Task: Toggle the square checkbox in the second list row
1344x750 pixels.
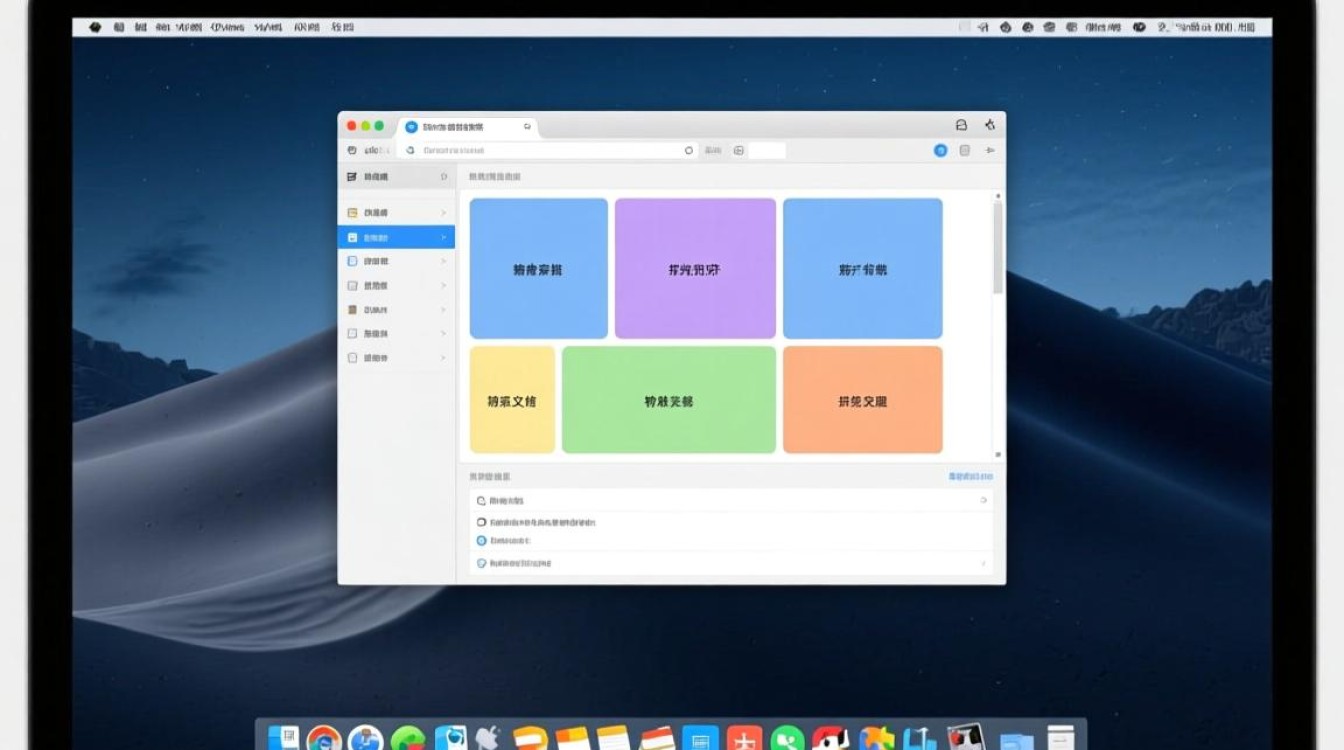Action: tap(481, 522)
